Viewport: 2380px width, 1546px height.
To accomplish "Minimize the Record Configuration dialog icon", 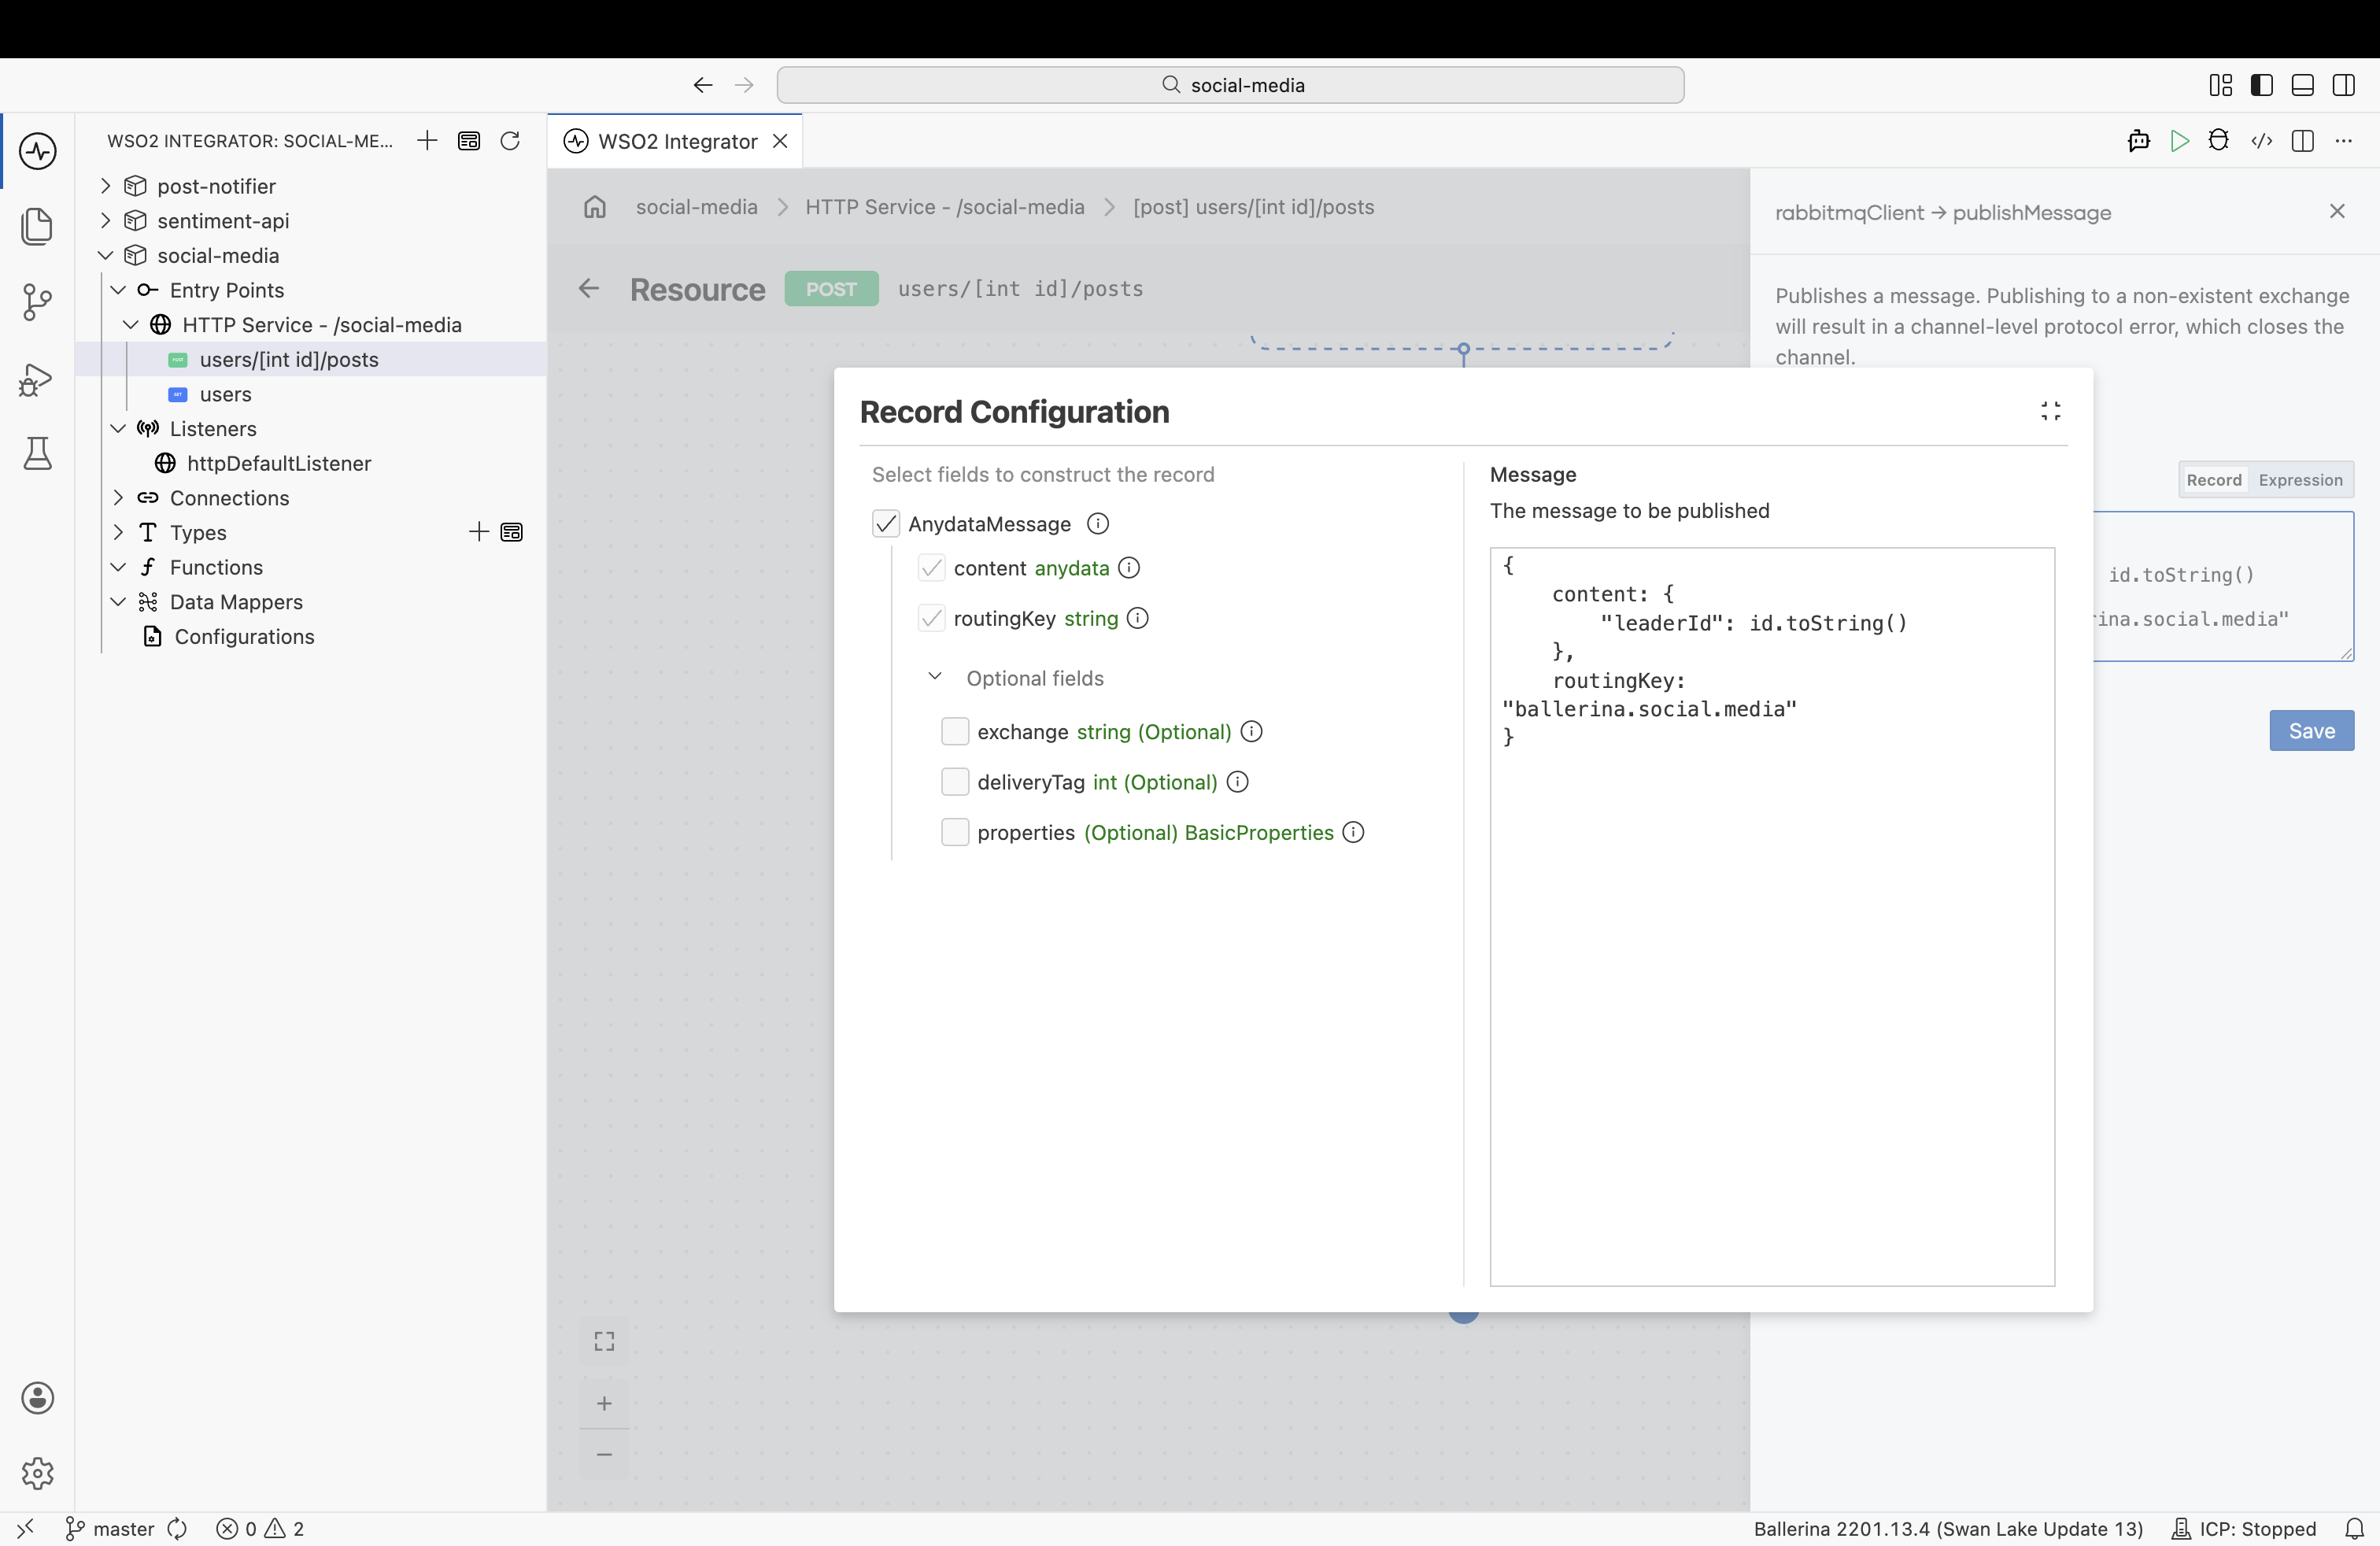I will pyautogui.click(x=2051, y=411).
